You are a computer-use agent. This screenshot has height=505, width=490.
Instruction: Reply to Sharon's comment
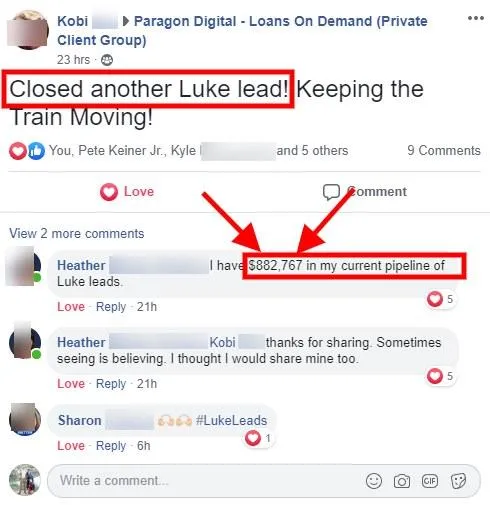(x=111, y=446)
